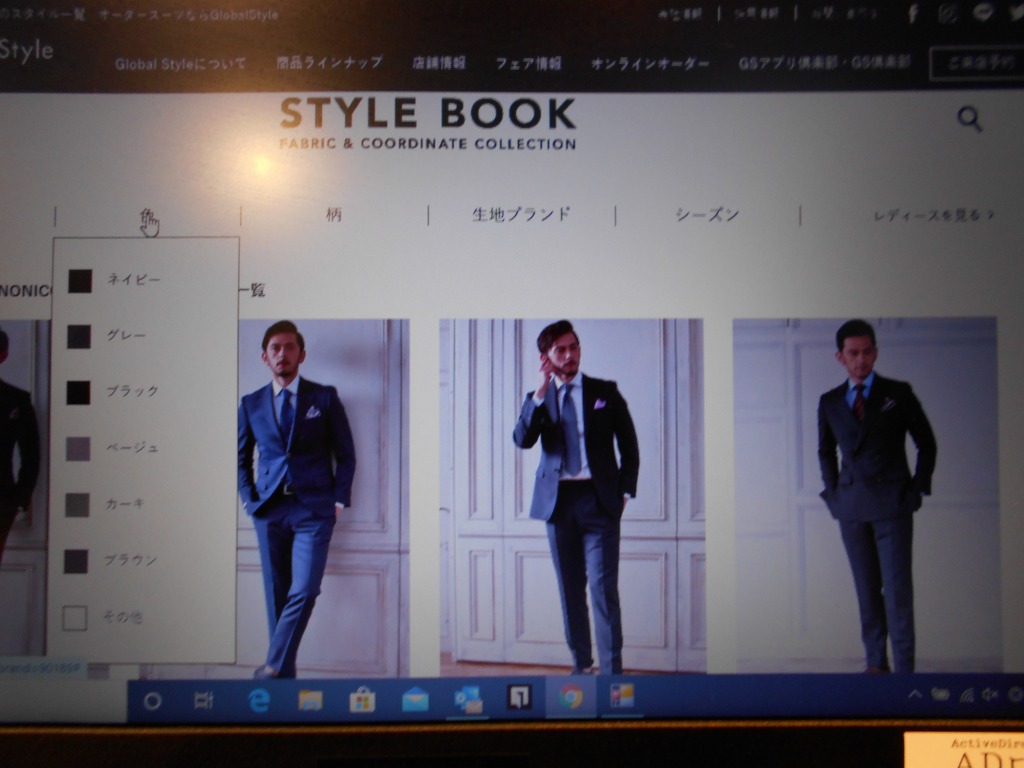Open Microsoft Edge from the taskbar
Image resolution: width=1024 pixels, height=768 pixels.
pos(259,700)
